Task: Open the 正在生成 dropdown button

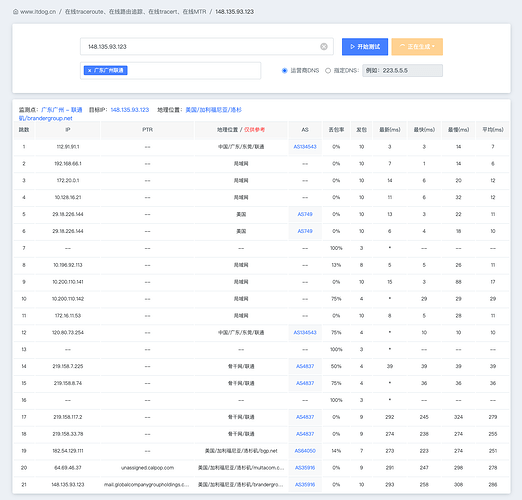Action: pos(417,47)
